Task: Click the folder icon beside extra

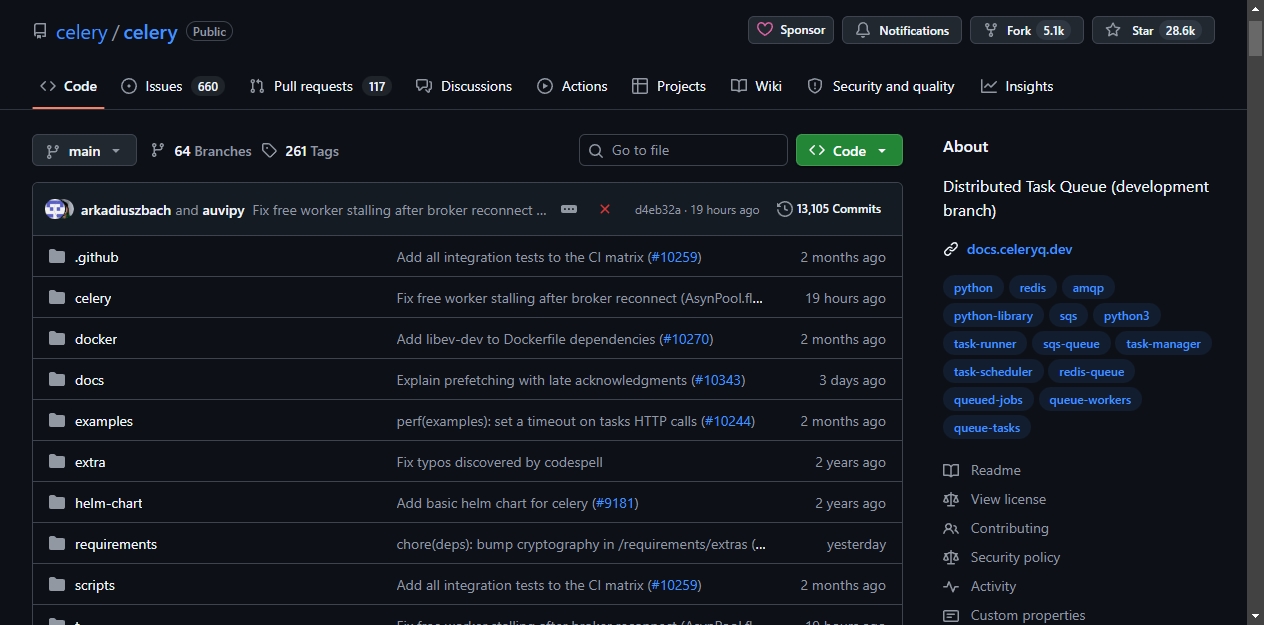Action: pos(57,462)
